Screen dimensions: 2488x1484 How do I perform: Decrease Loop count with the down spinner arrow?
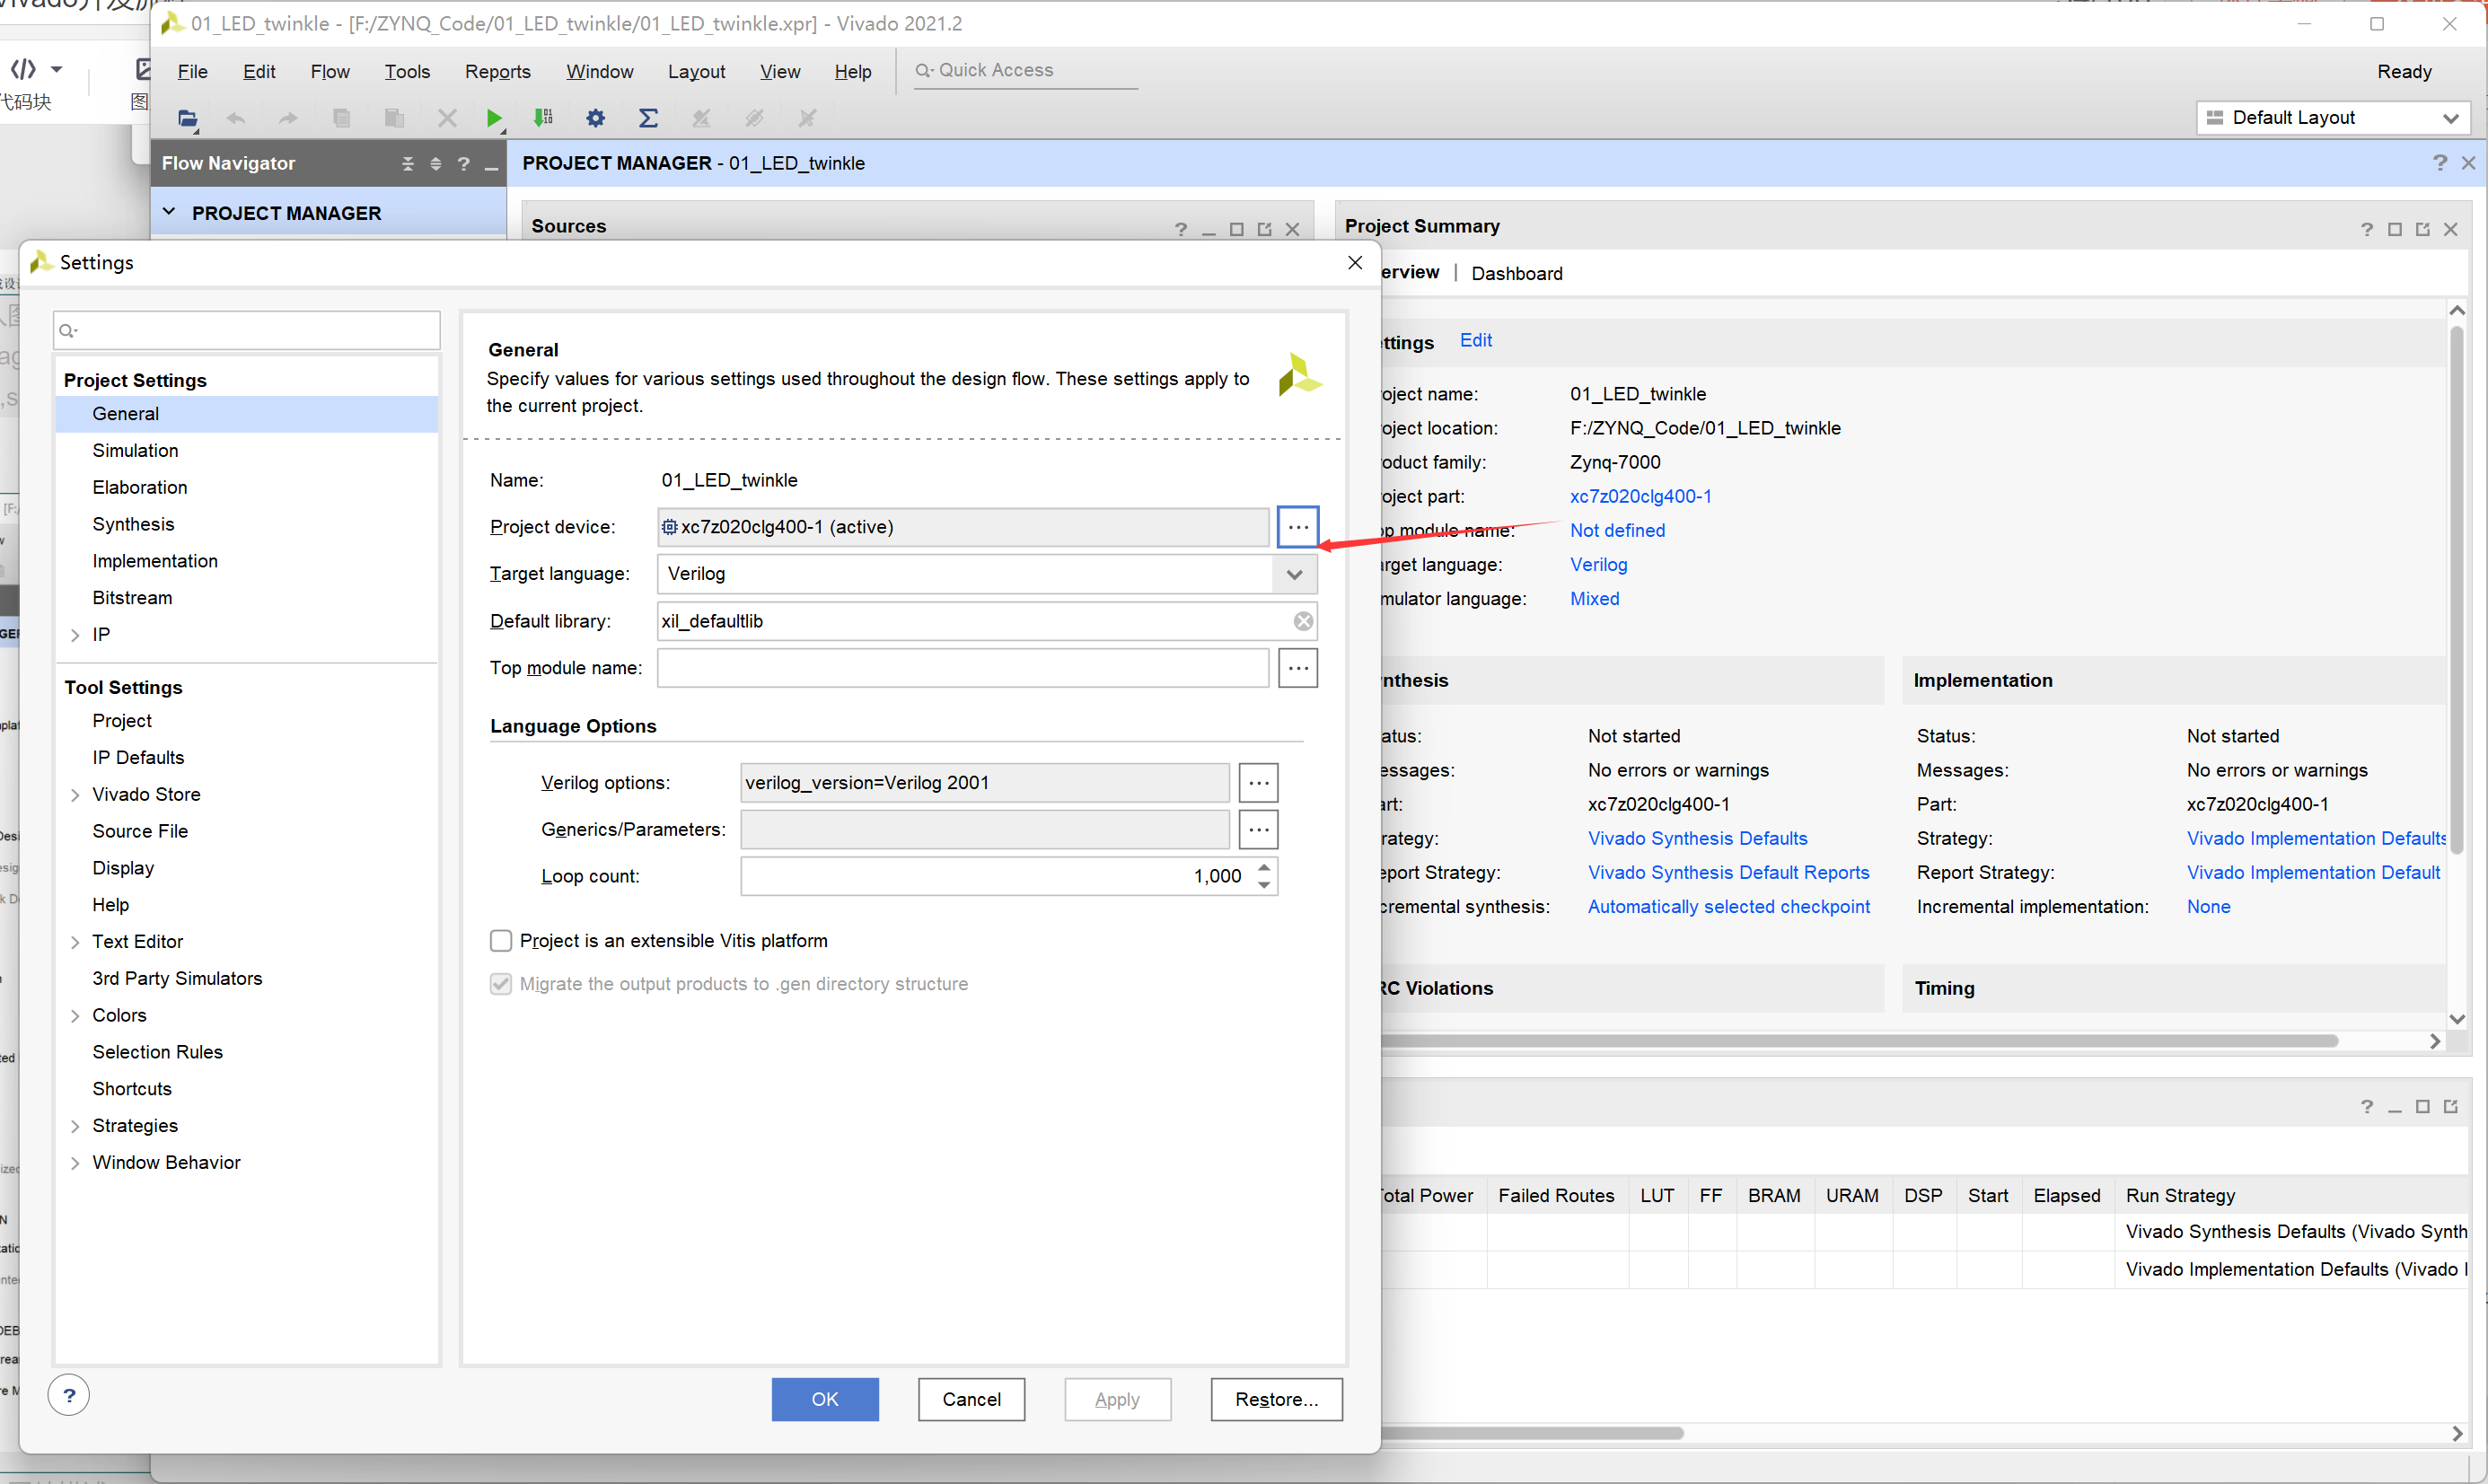[1264, 885]
